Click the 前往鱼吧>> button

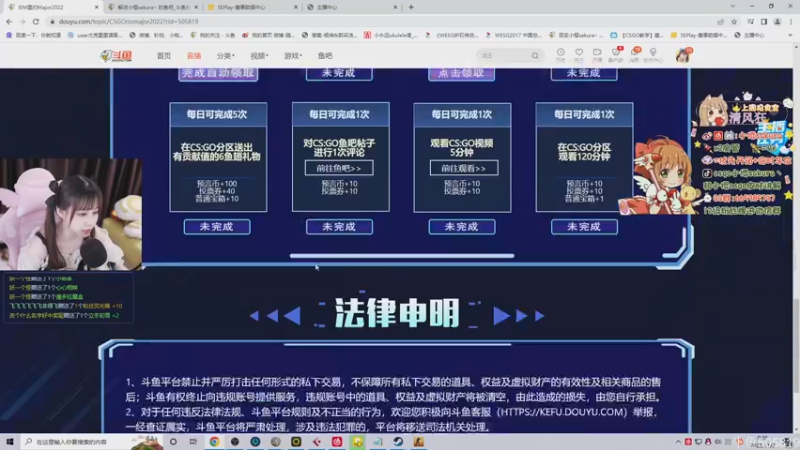339,168
